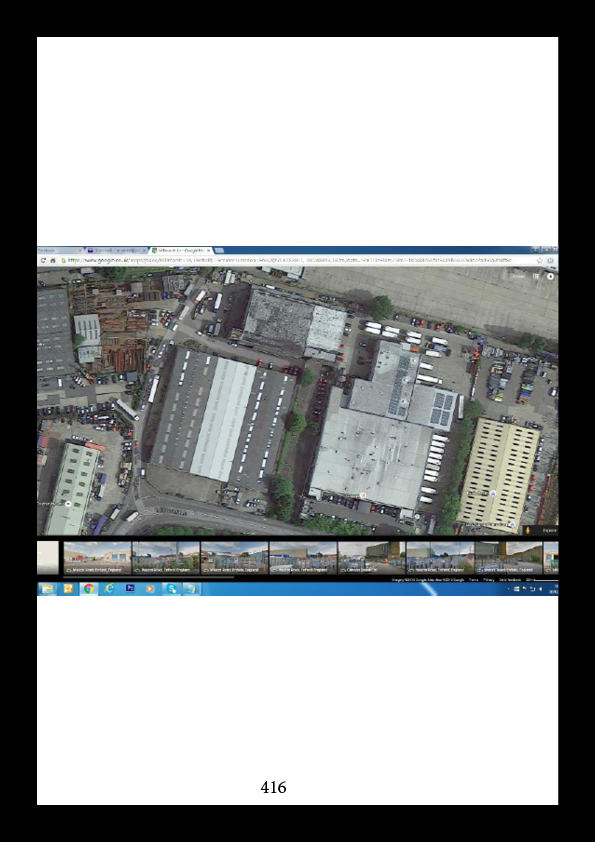Click the Pegman Street View icon
Image resolution: width=595 pixels, height=842 pixels.
tap(528, 530)
